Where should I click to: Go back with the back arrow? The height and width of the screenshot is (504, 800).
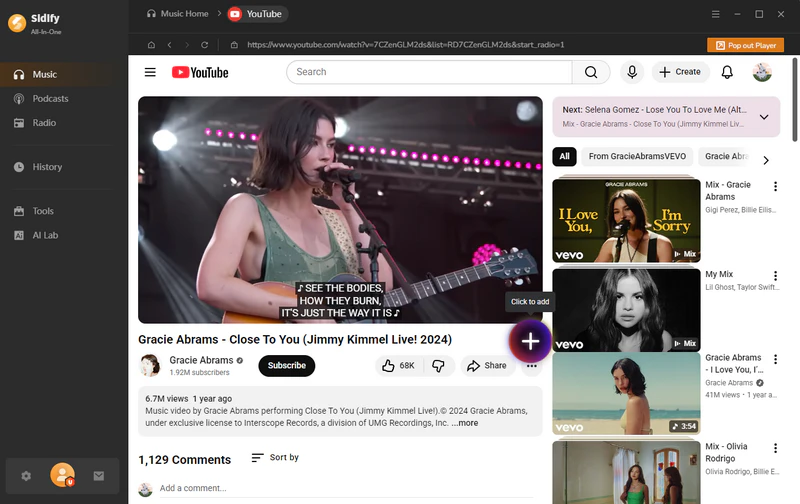[169, 45]
